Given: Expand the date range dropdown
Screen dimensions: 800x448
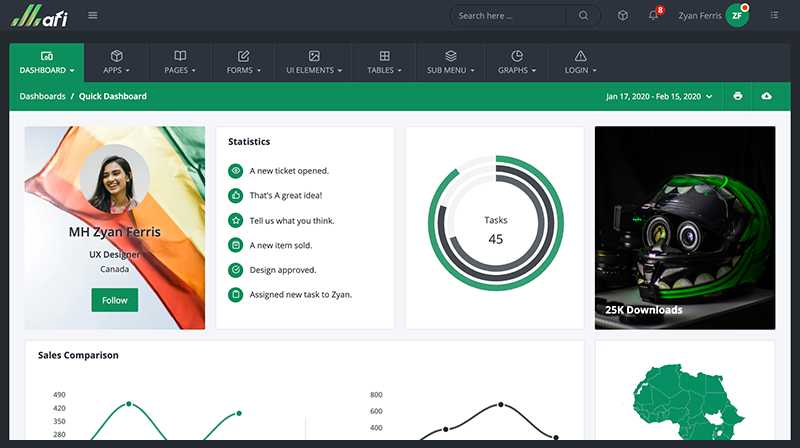Looking at the screenshot, I should [660, 96].
